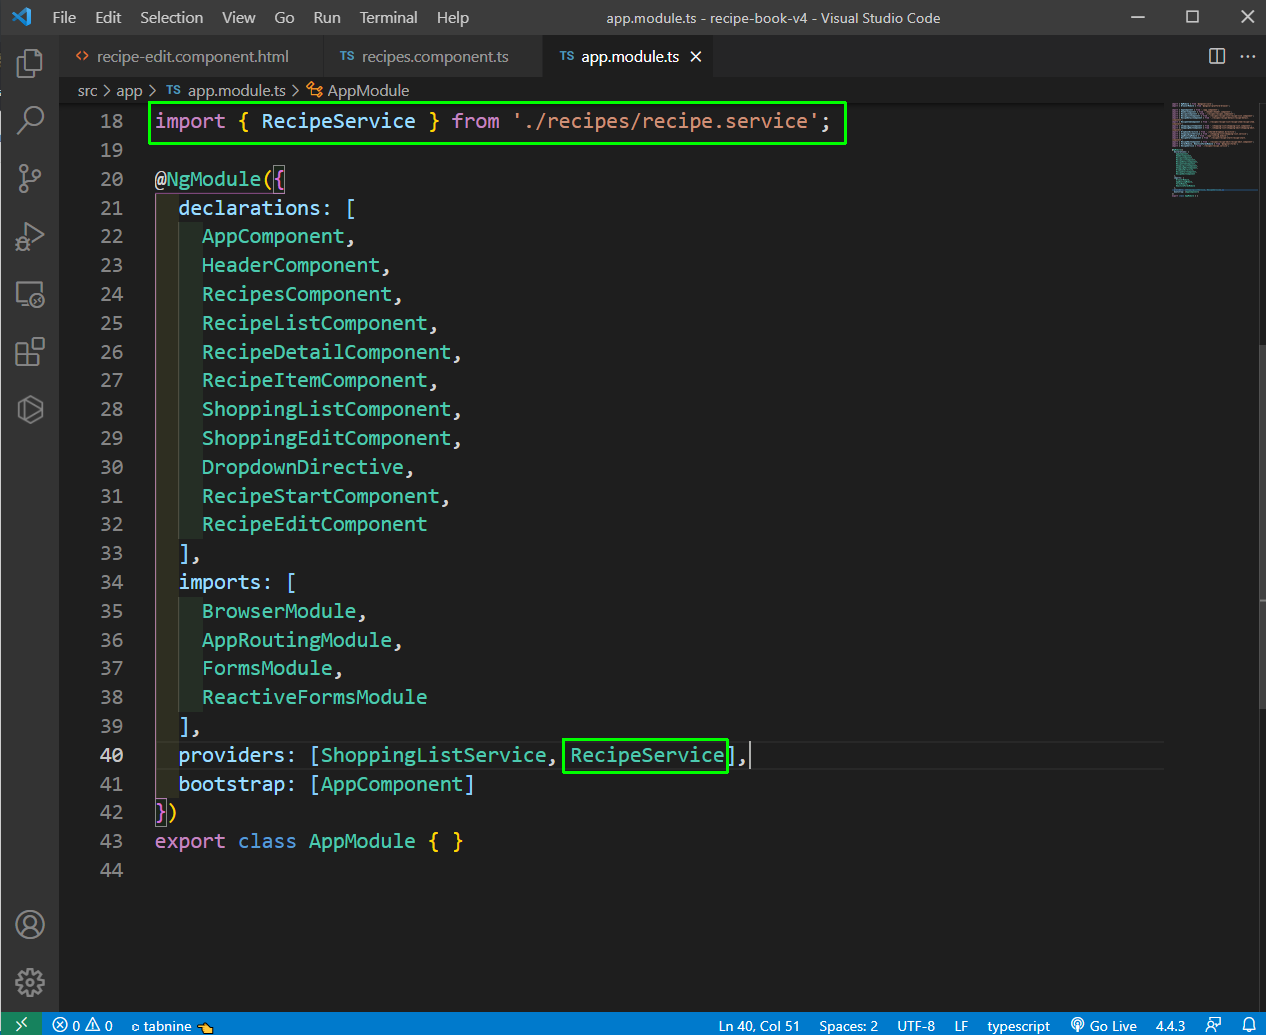The height and width of the screenshot is (1035, 1266).
Task: Open the Selection menu
Action: pyautogui.click(x=171, y=17)
